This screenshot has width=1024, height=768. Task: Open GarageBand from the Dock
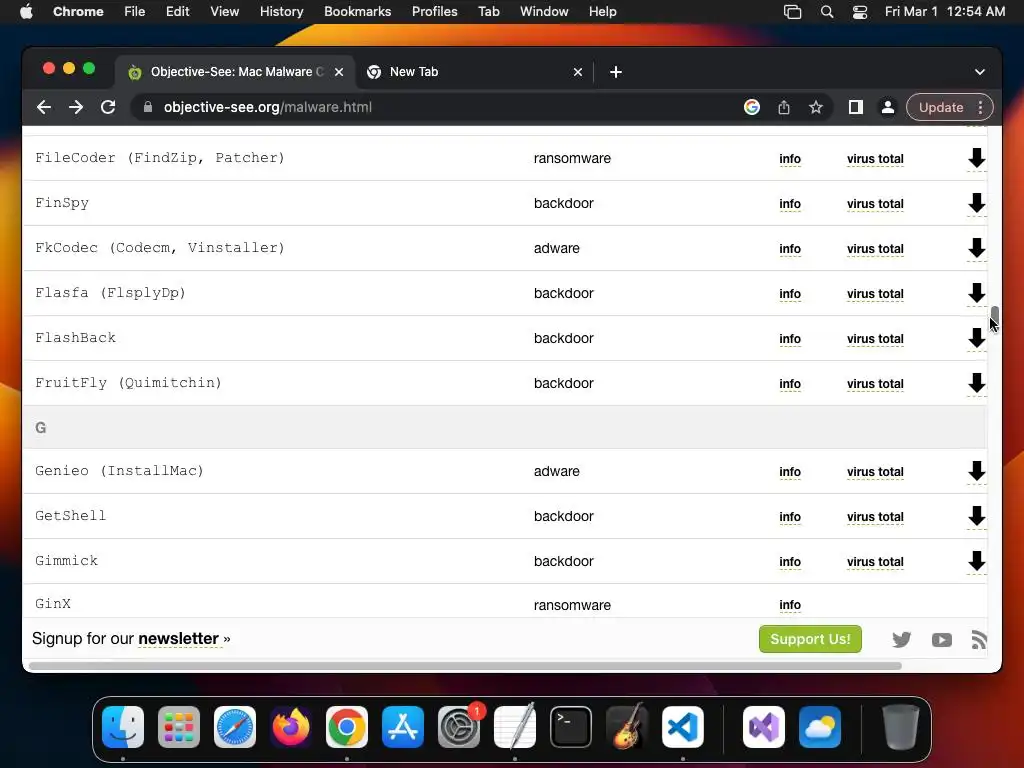click(626, 727)
